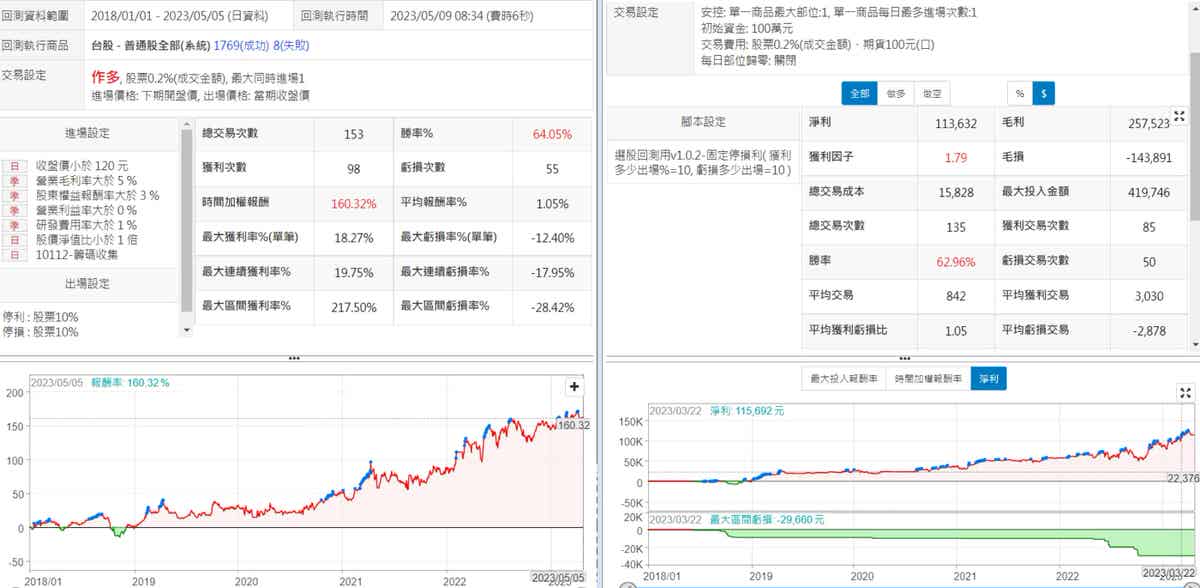Click scroll-down arrow of entry settings panel
This screenshot has height=588, width=1200.
186,329
